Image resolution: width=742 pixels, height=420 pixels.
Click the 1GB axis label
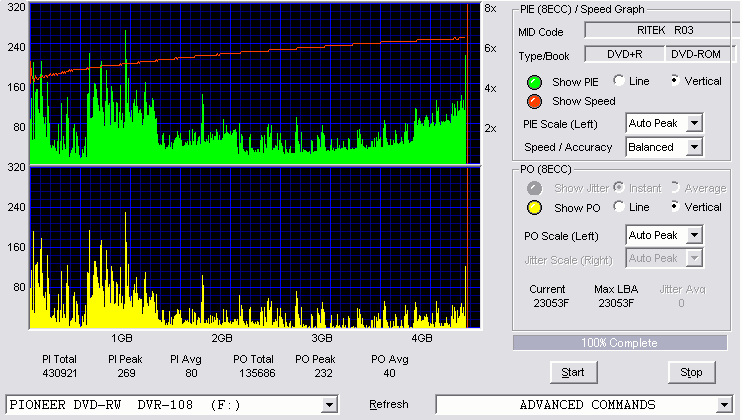pos(122,338)
